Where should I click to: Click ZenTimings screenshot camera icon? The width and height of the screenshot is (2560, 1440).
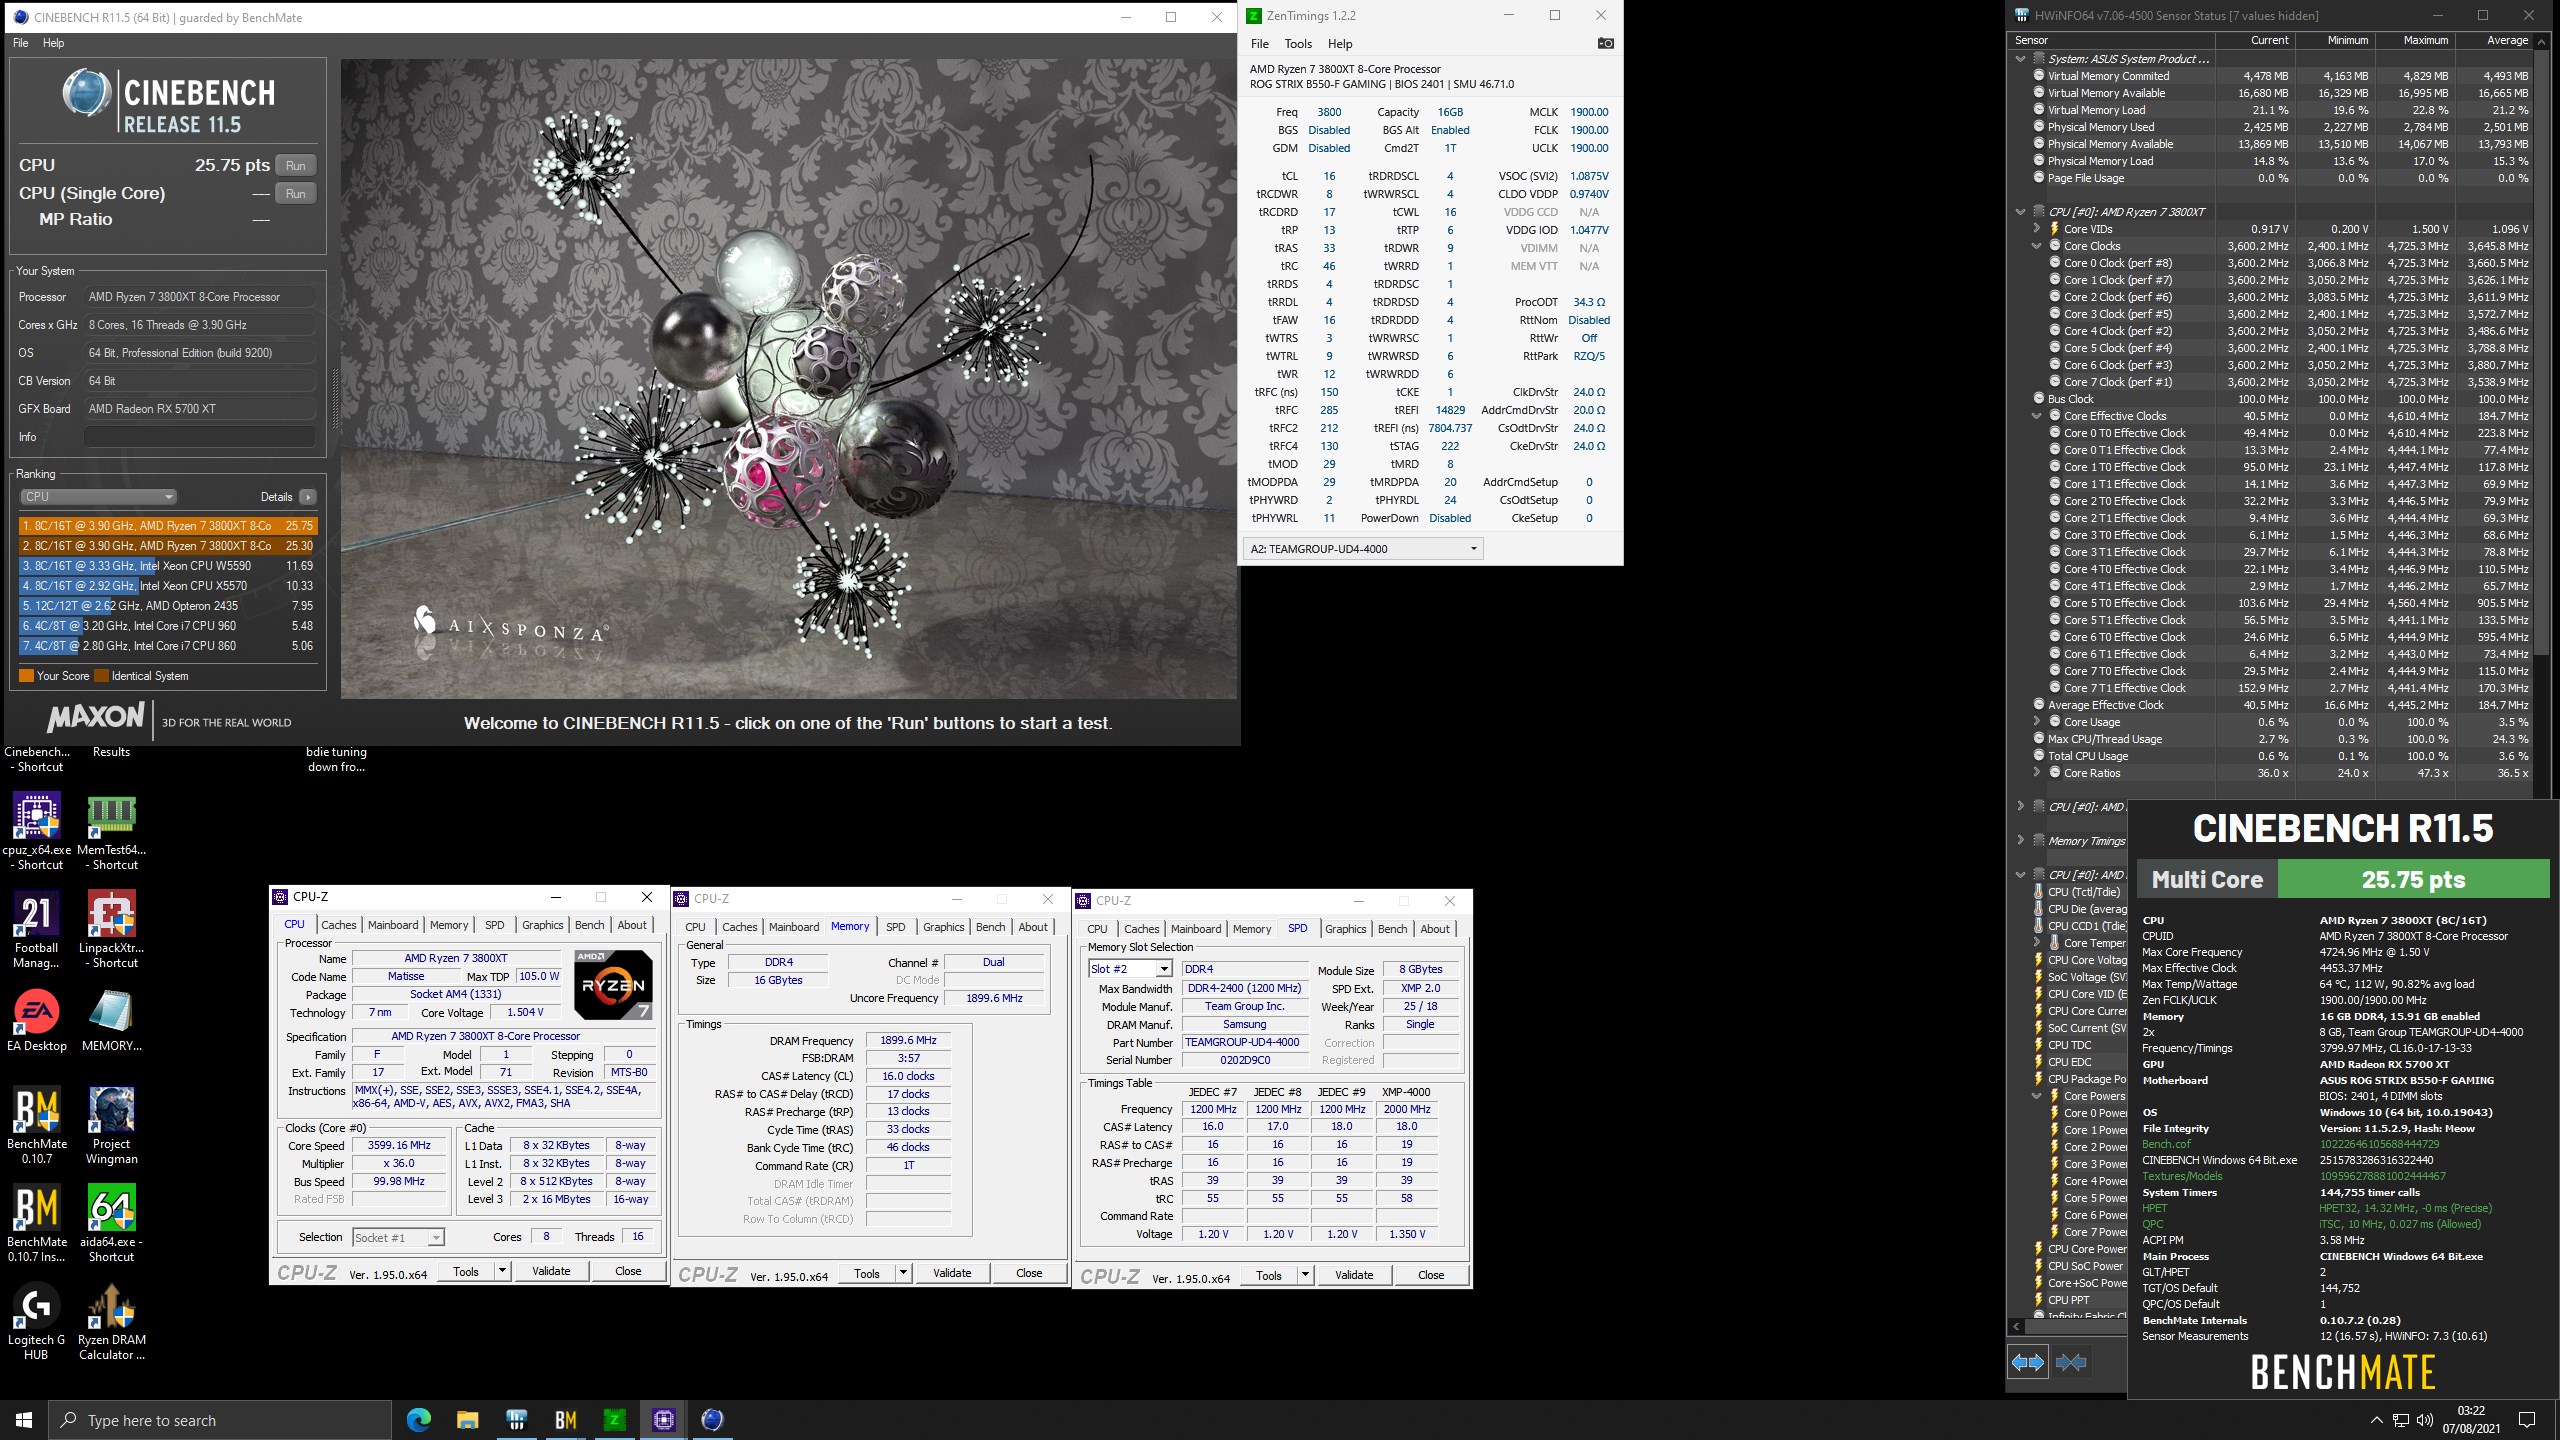1605,43
